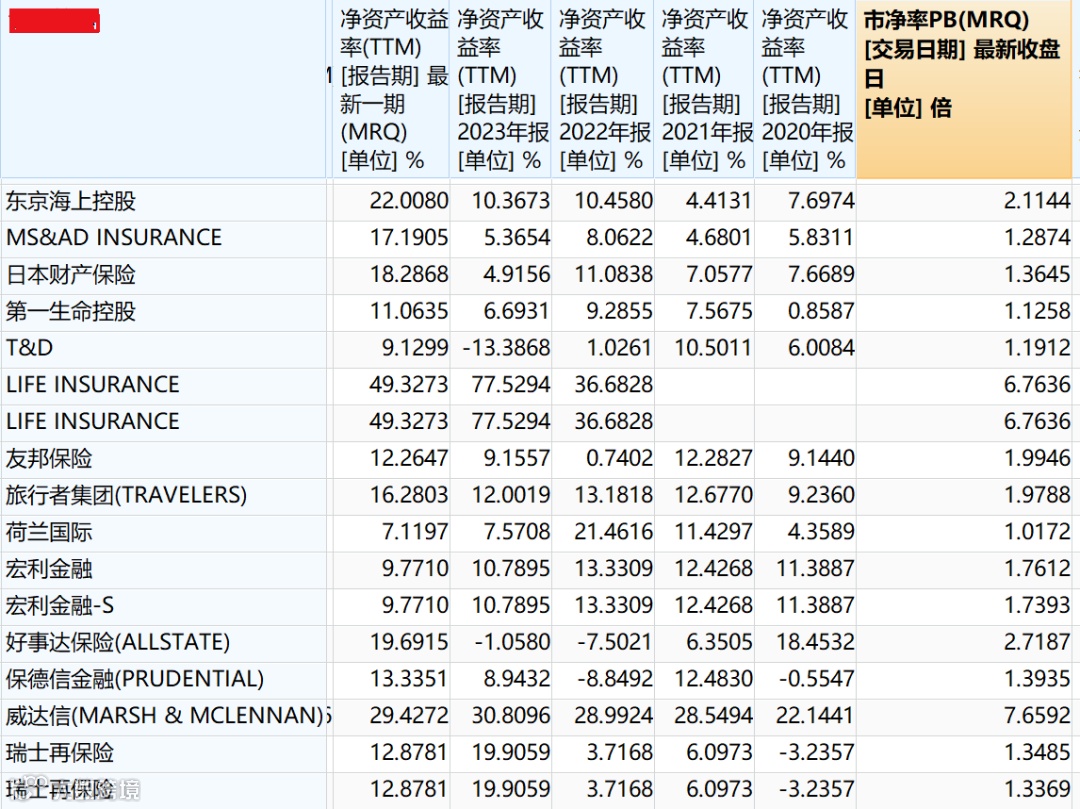This screenshot has height=809, width=1080.
Task: Click PB value 2.1144
Action: [1037, 201]
